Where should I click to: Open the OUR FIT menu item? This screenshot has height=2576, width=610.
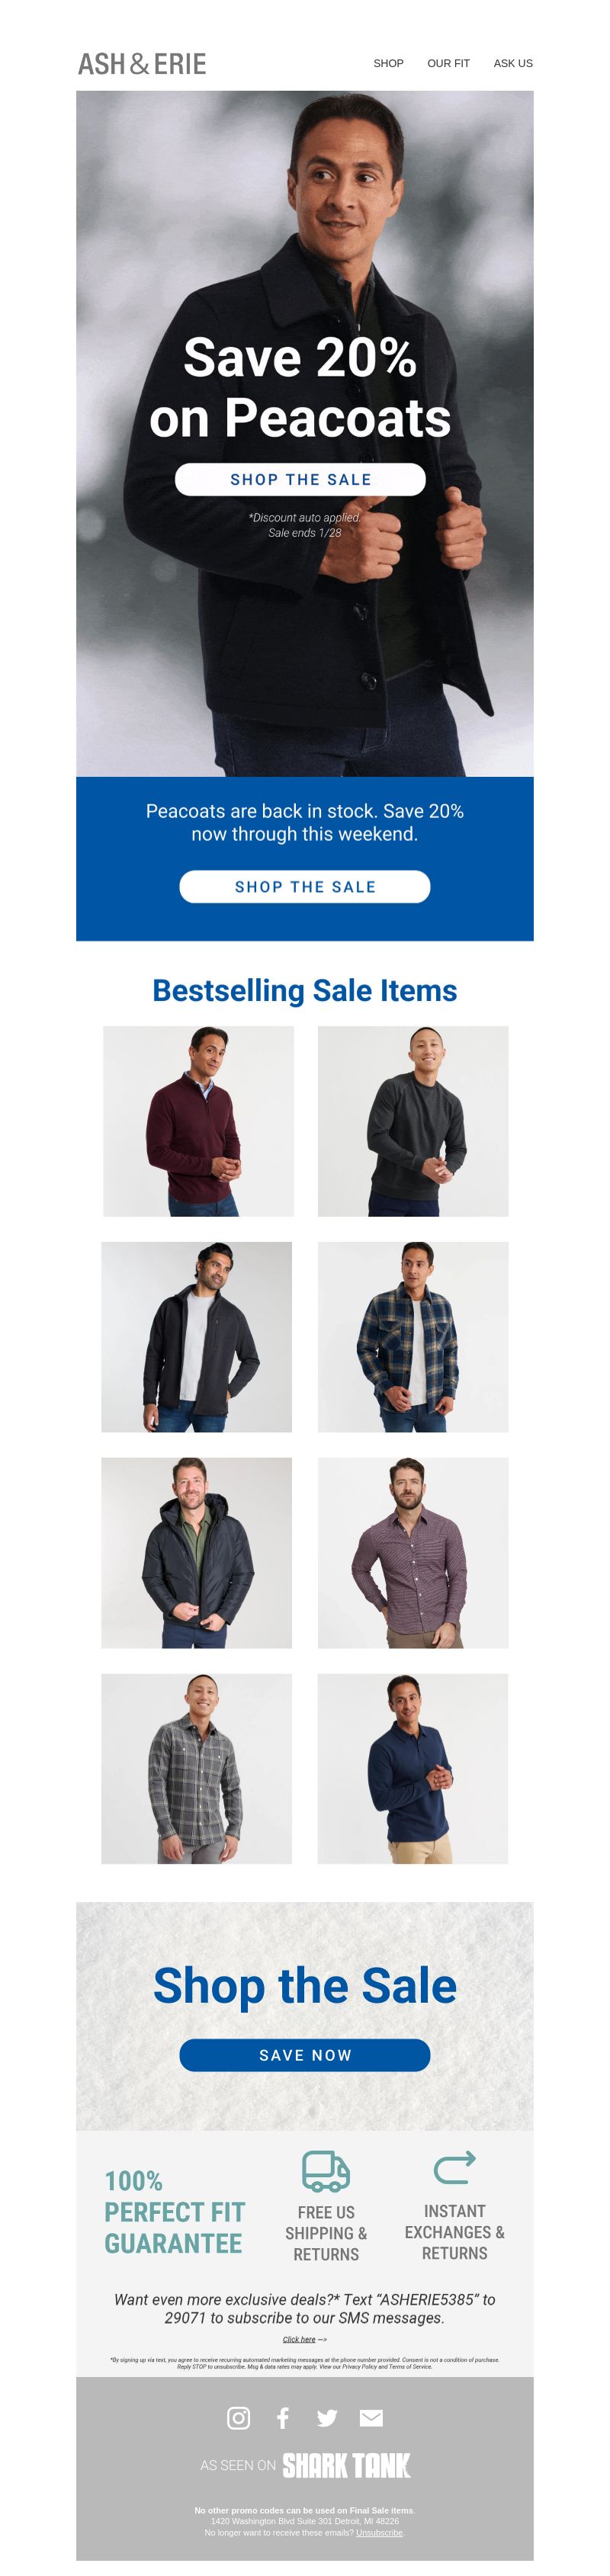click(x=448, y=63)
